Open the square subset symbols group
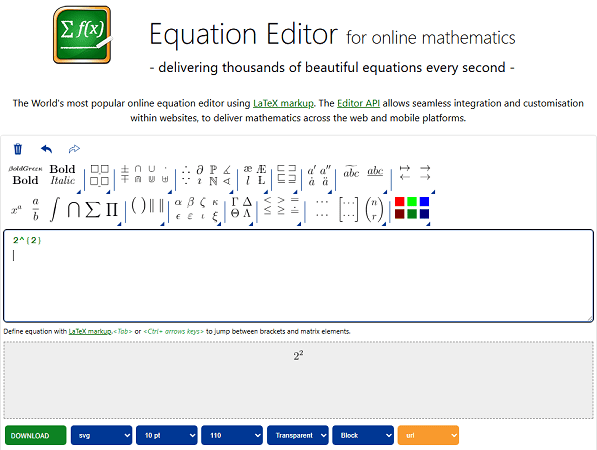Screen dimensions: 597x450 pyautogui.click(x=286, y=174)
